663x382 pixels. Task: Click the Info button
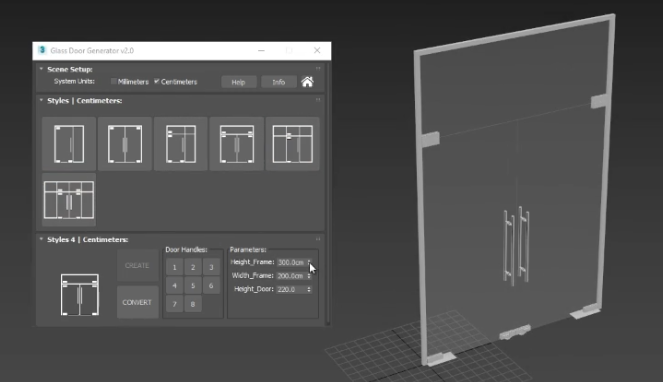point(279,82)
